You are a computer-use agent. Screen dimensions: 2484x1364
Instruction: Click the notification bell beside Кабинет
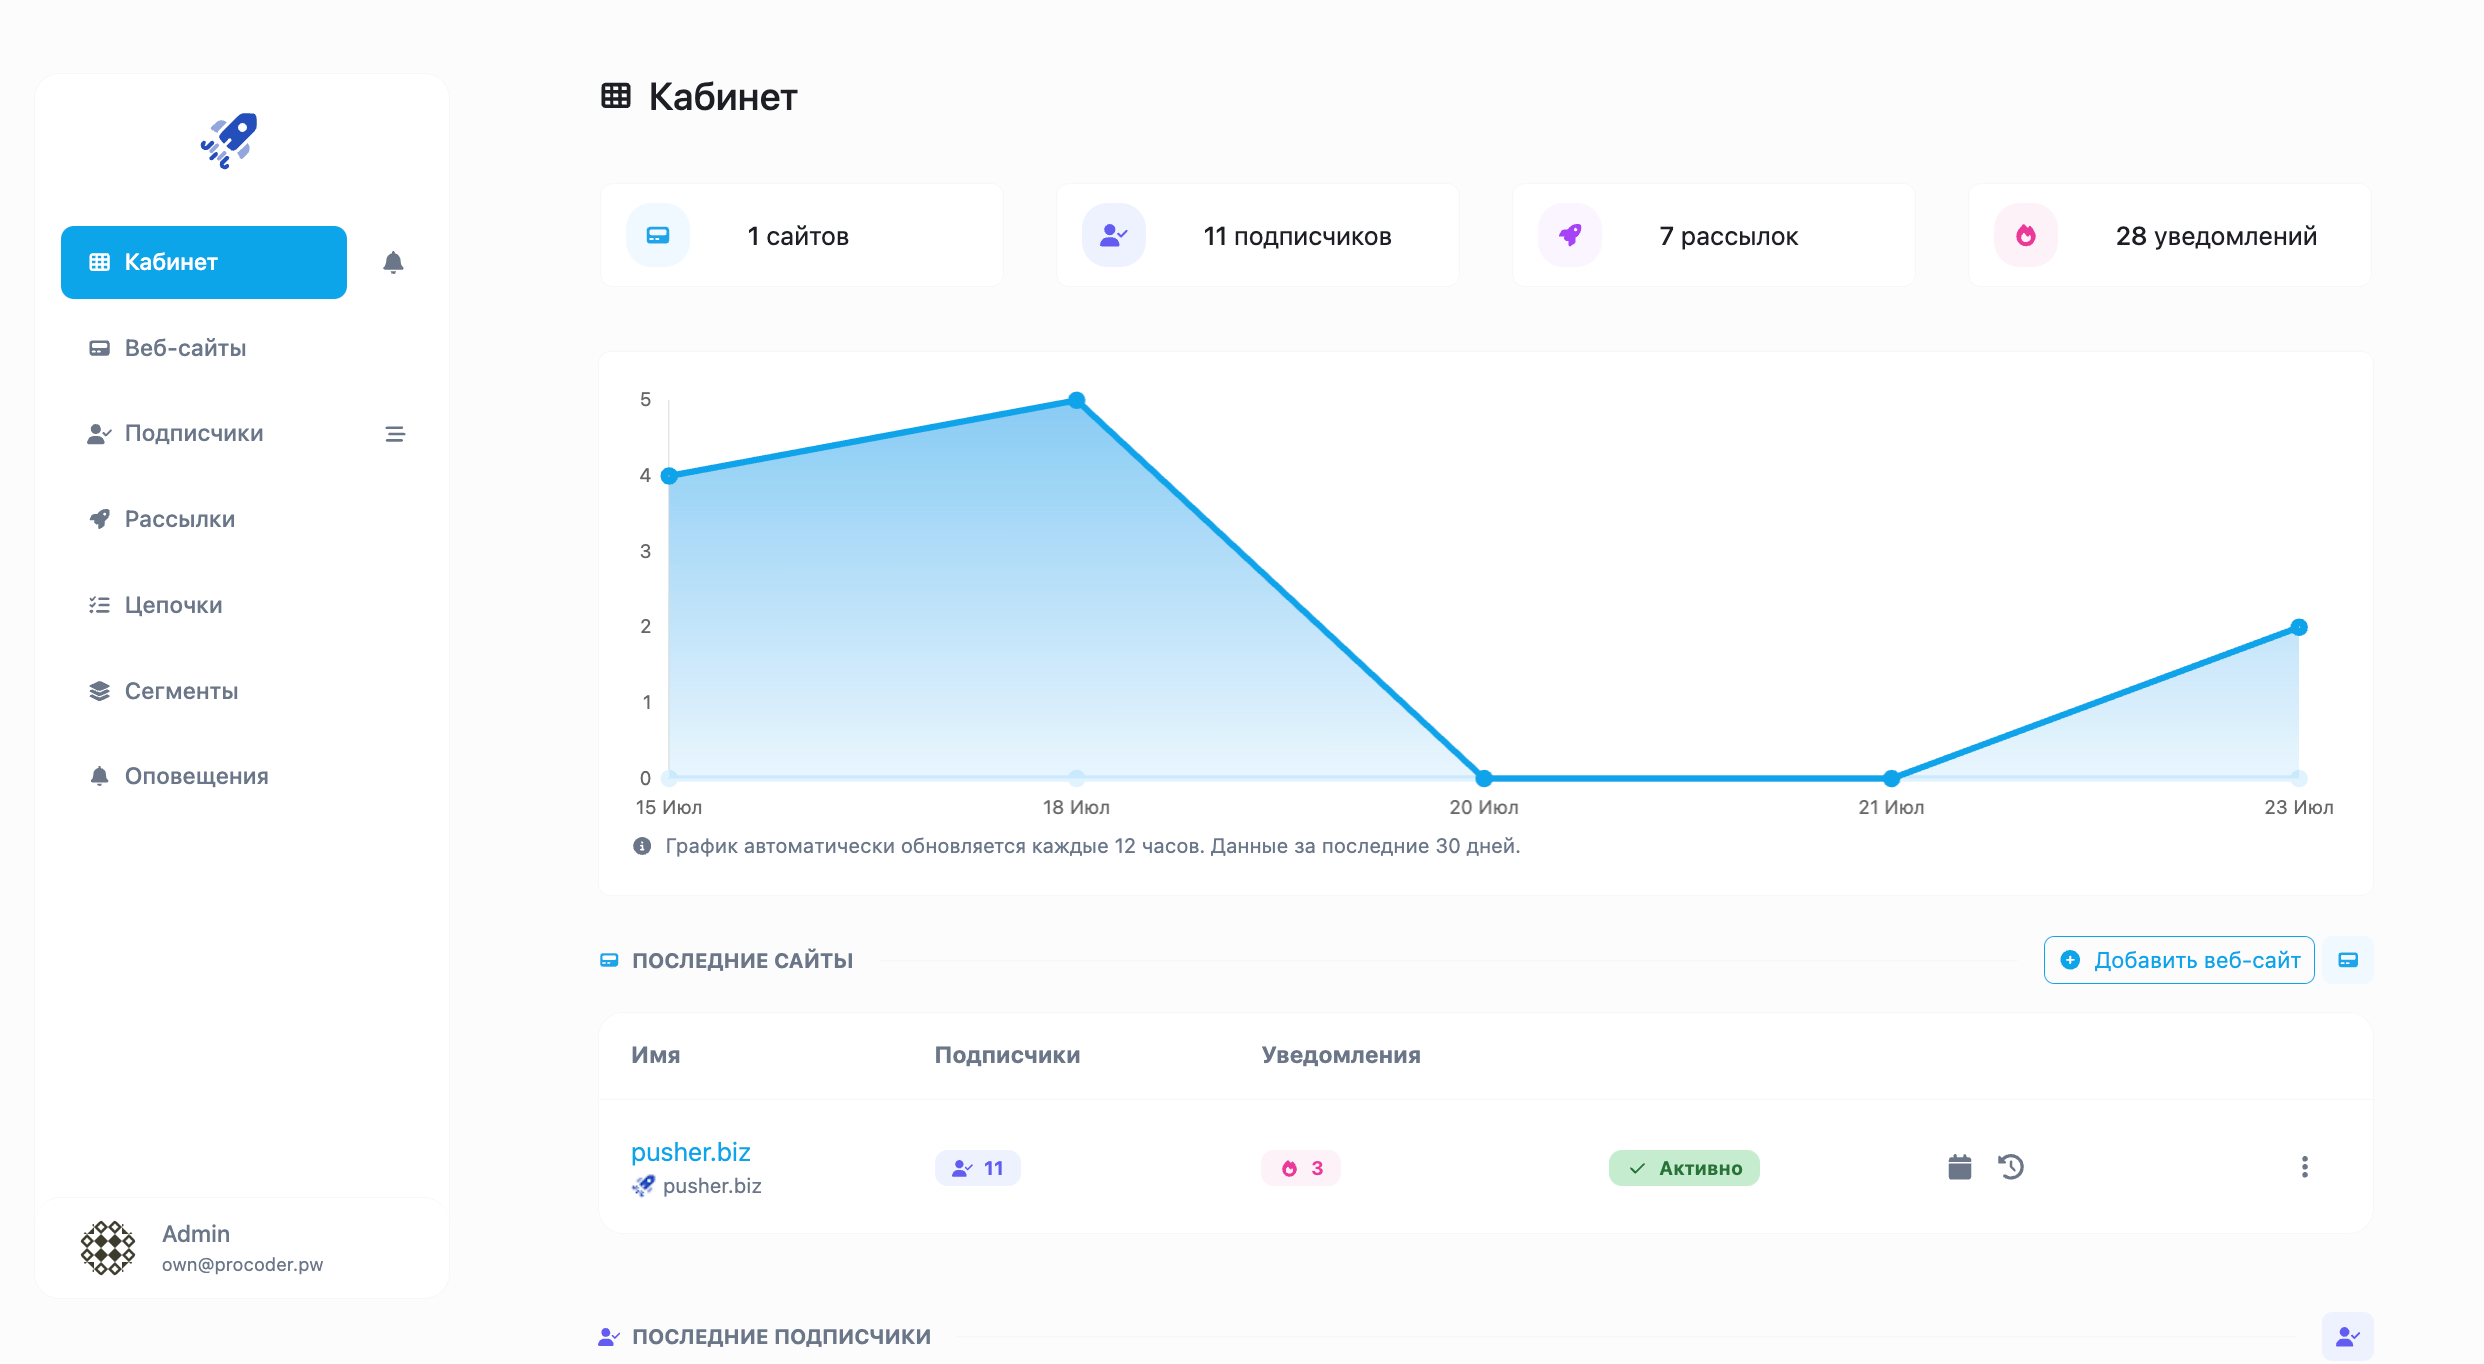coord(393,262)
